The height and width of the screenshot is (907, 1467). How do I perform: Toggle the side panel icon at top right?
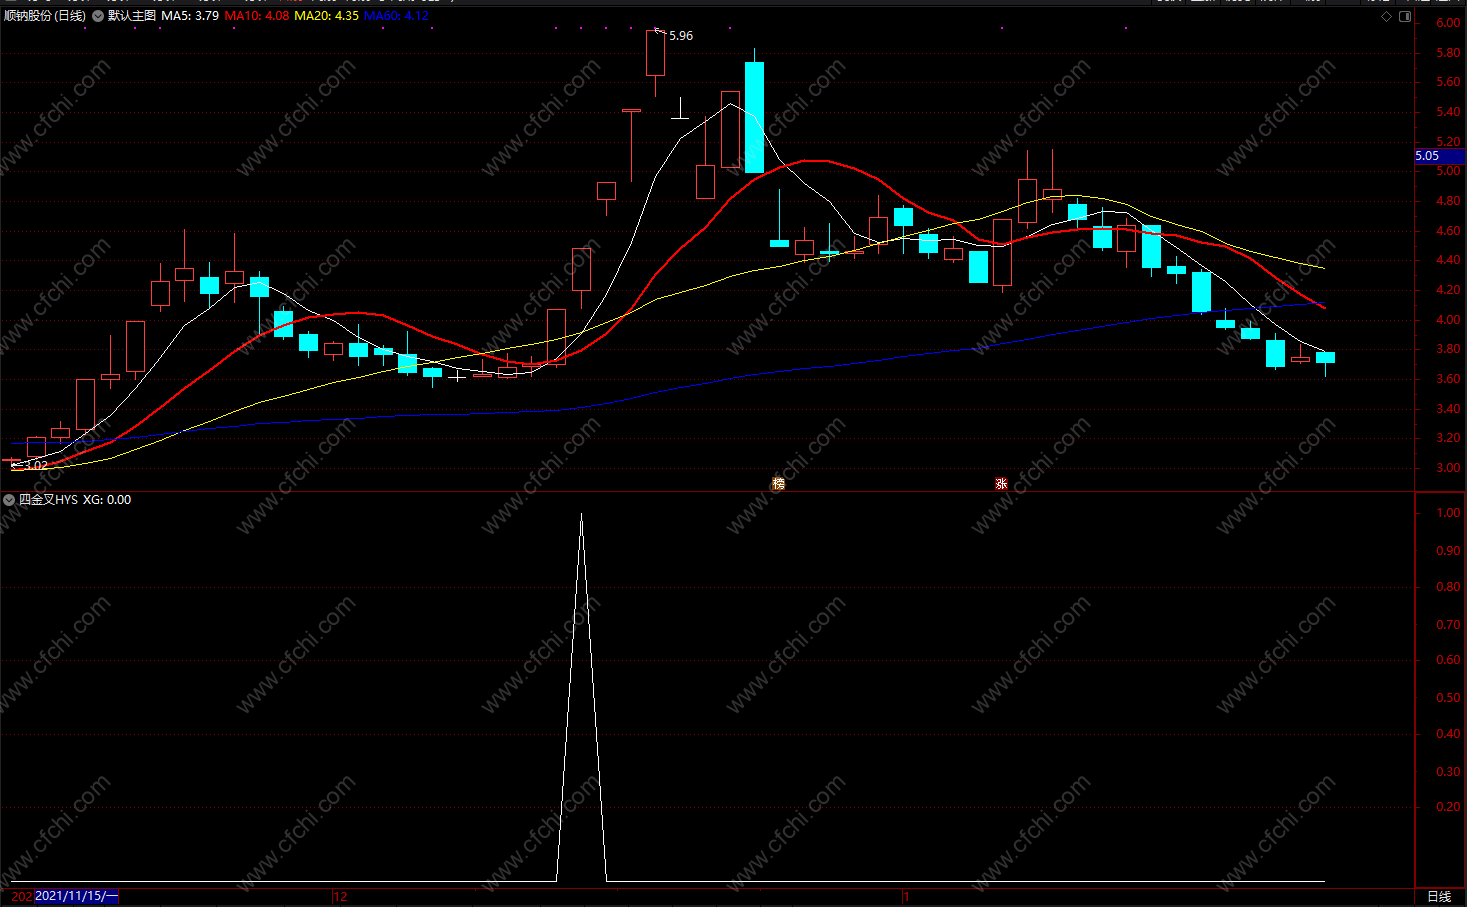coord(1405,16)
